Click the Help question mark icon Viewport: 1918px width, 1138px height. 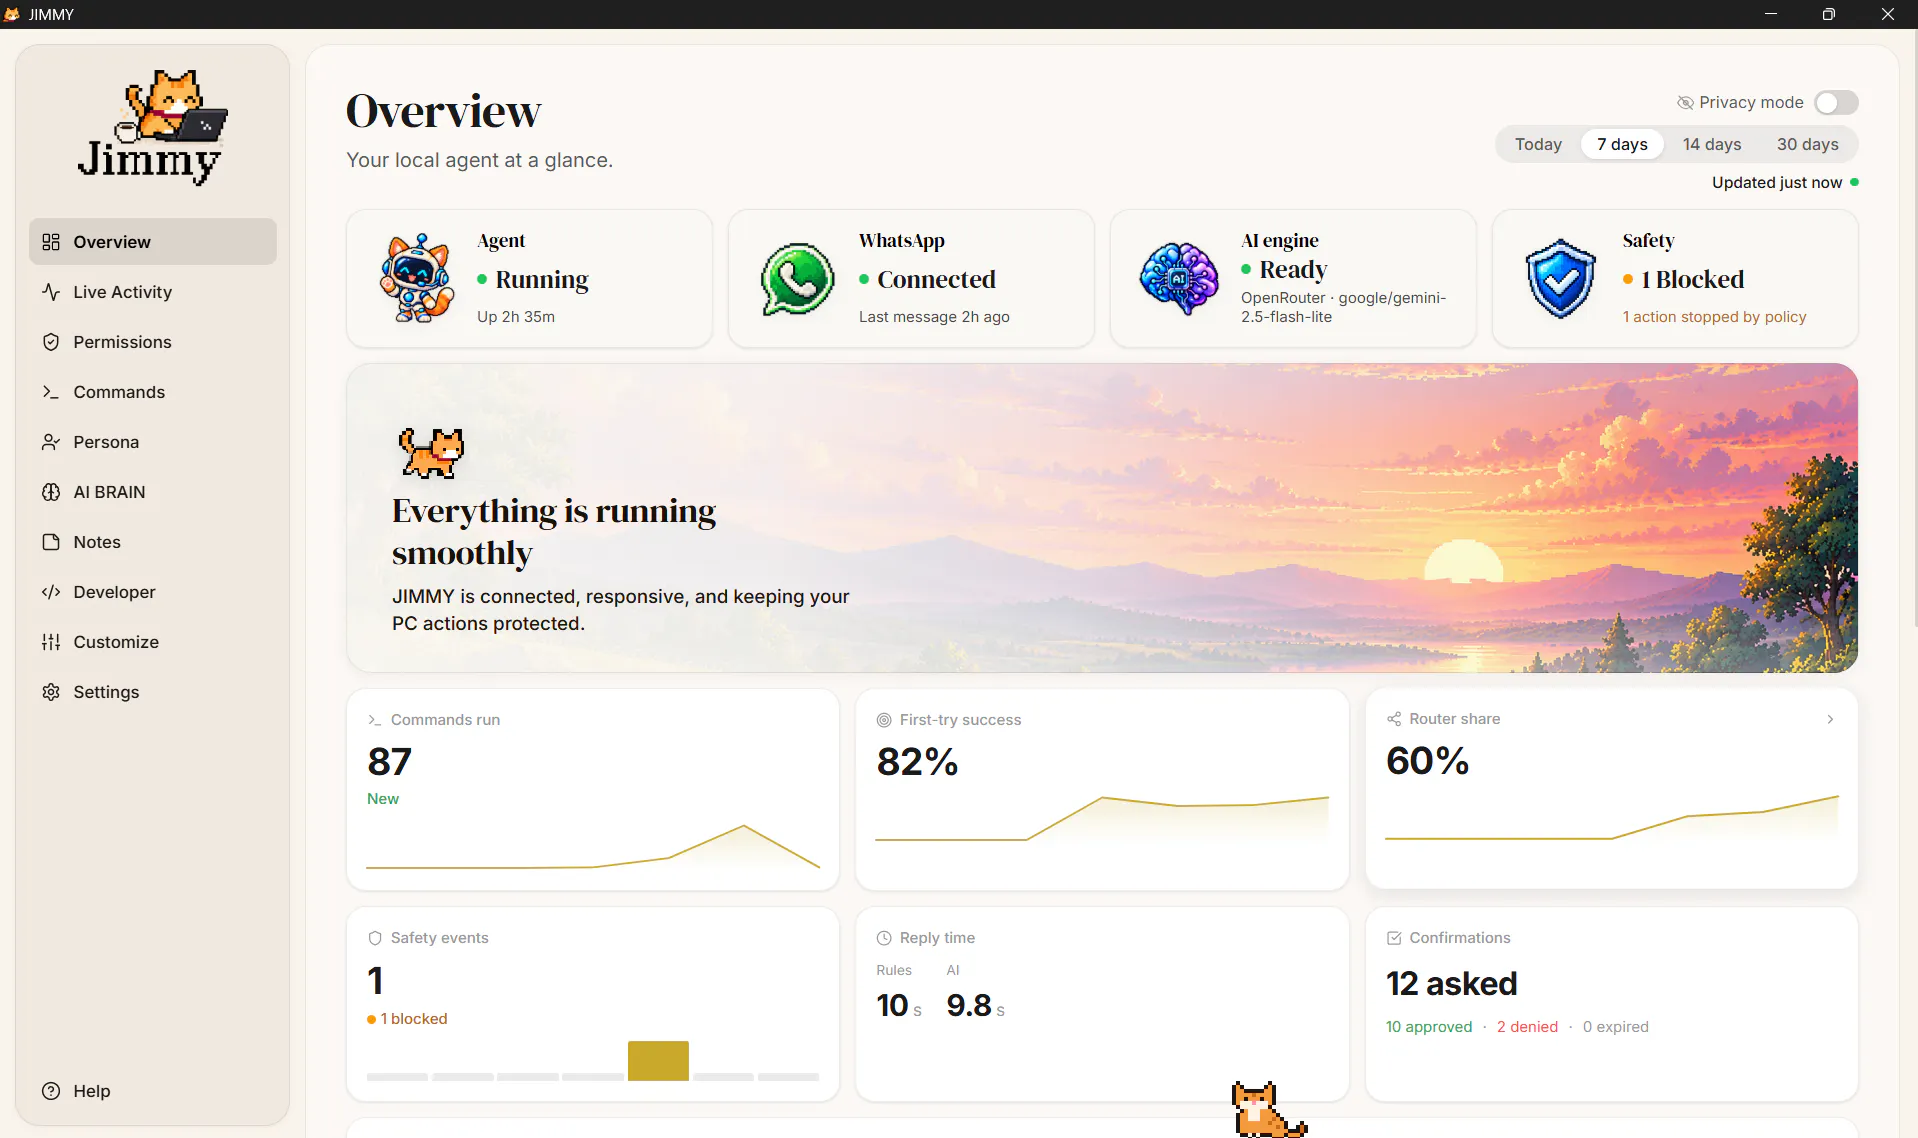pos(51,1091)
